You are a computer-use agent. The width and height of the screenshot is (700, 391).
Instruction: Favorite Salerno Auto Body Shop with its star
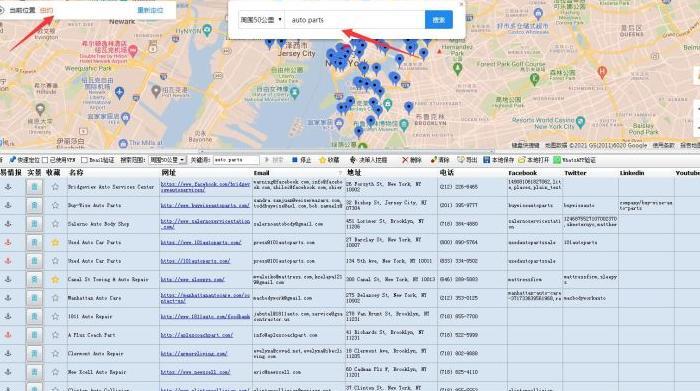[x=55, y=224]
